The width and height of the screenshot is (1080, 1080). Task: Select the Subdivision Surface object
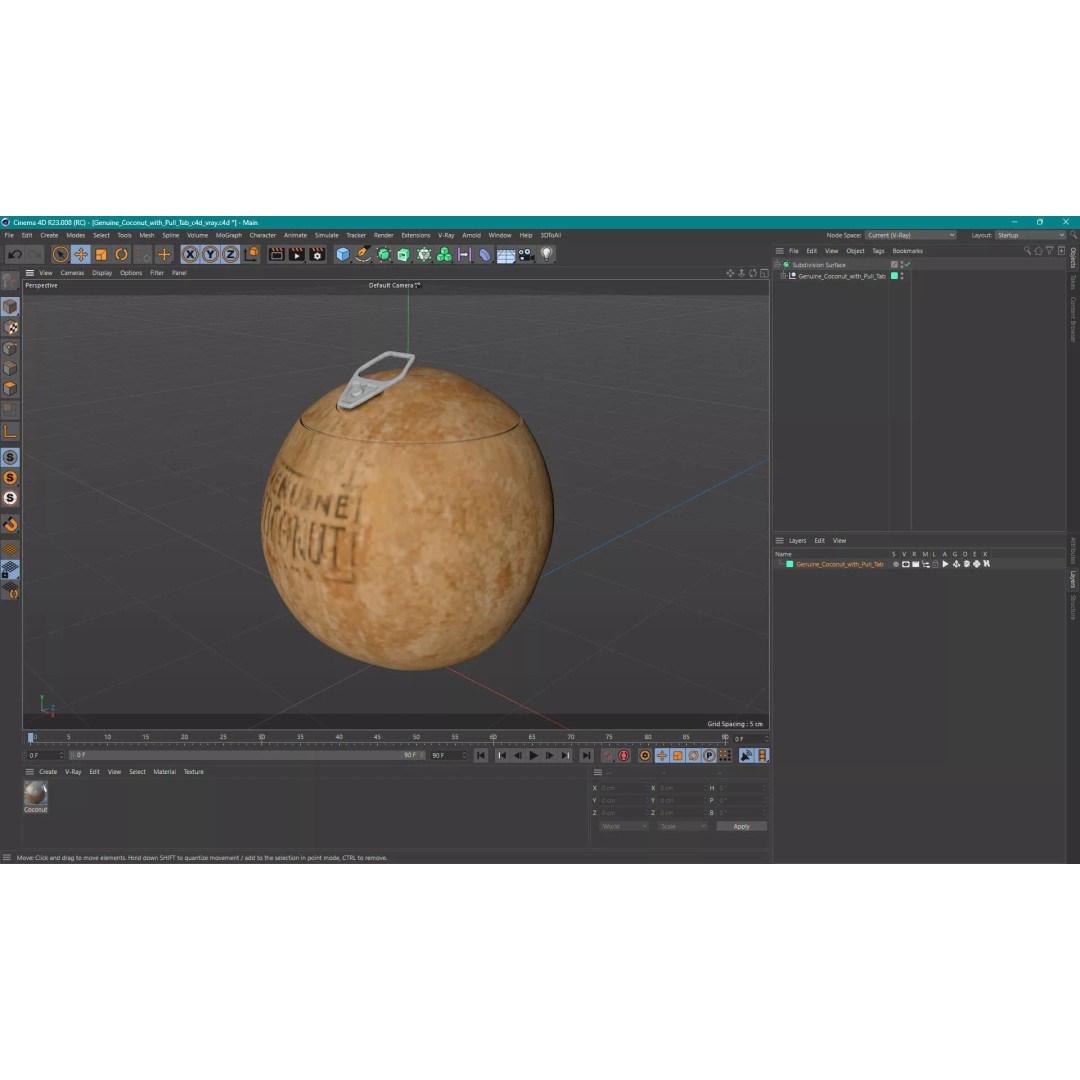(x=819, y=264)
